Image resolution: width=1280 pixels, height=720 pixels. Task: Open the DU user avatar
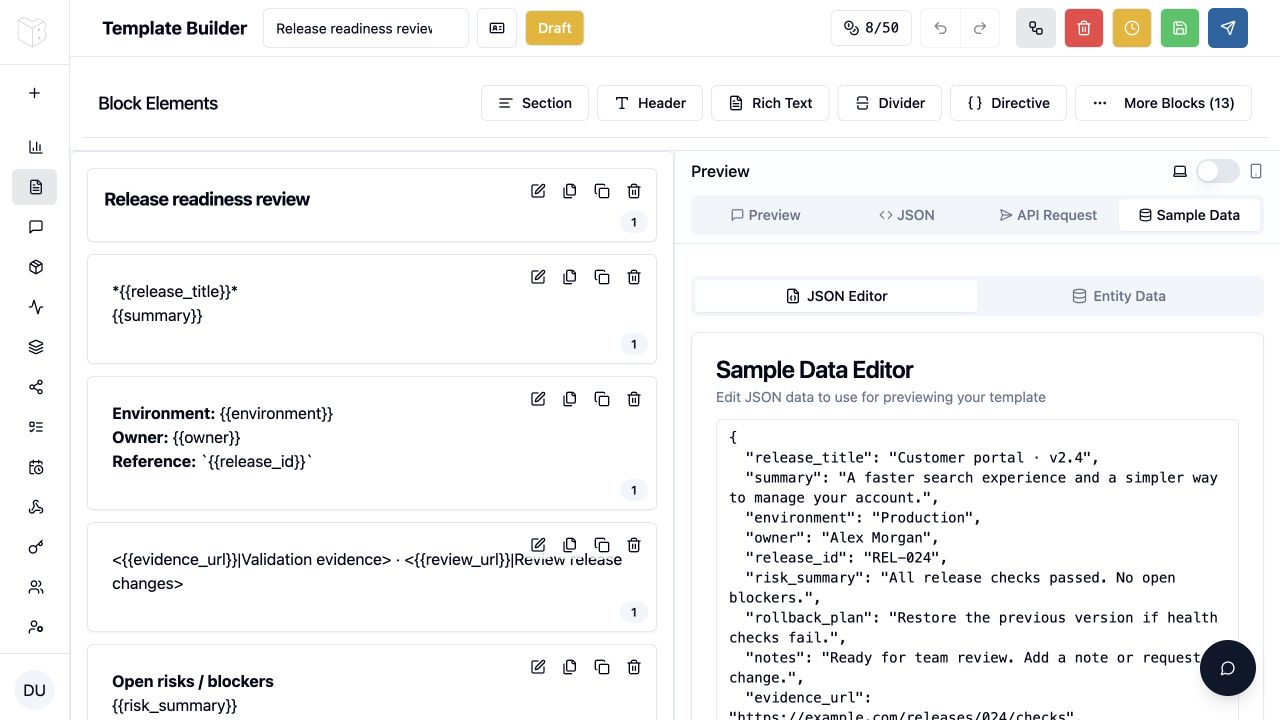point(34,690)
